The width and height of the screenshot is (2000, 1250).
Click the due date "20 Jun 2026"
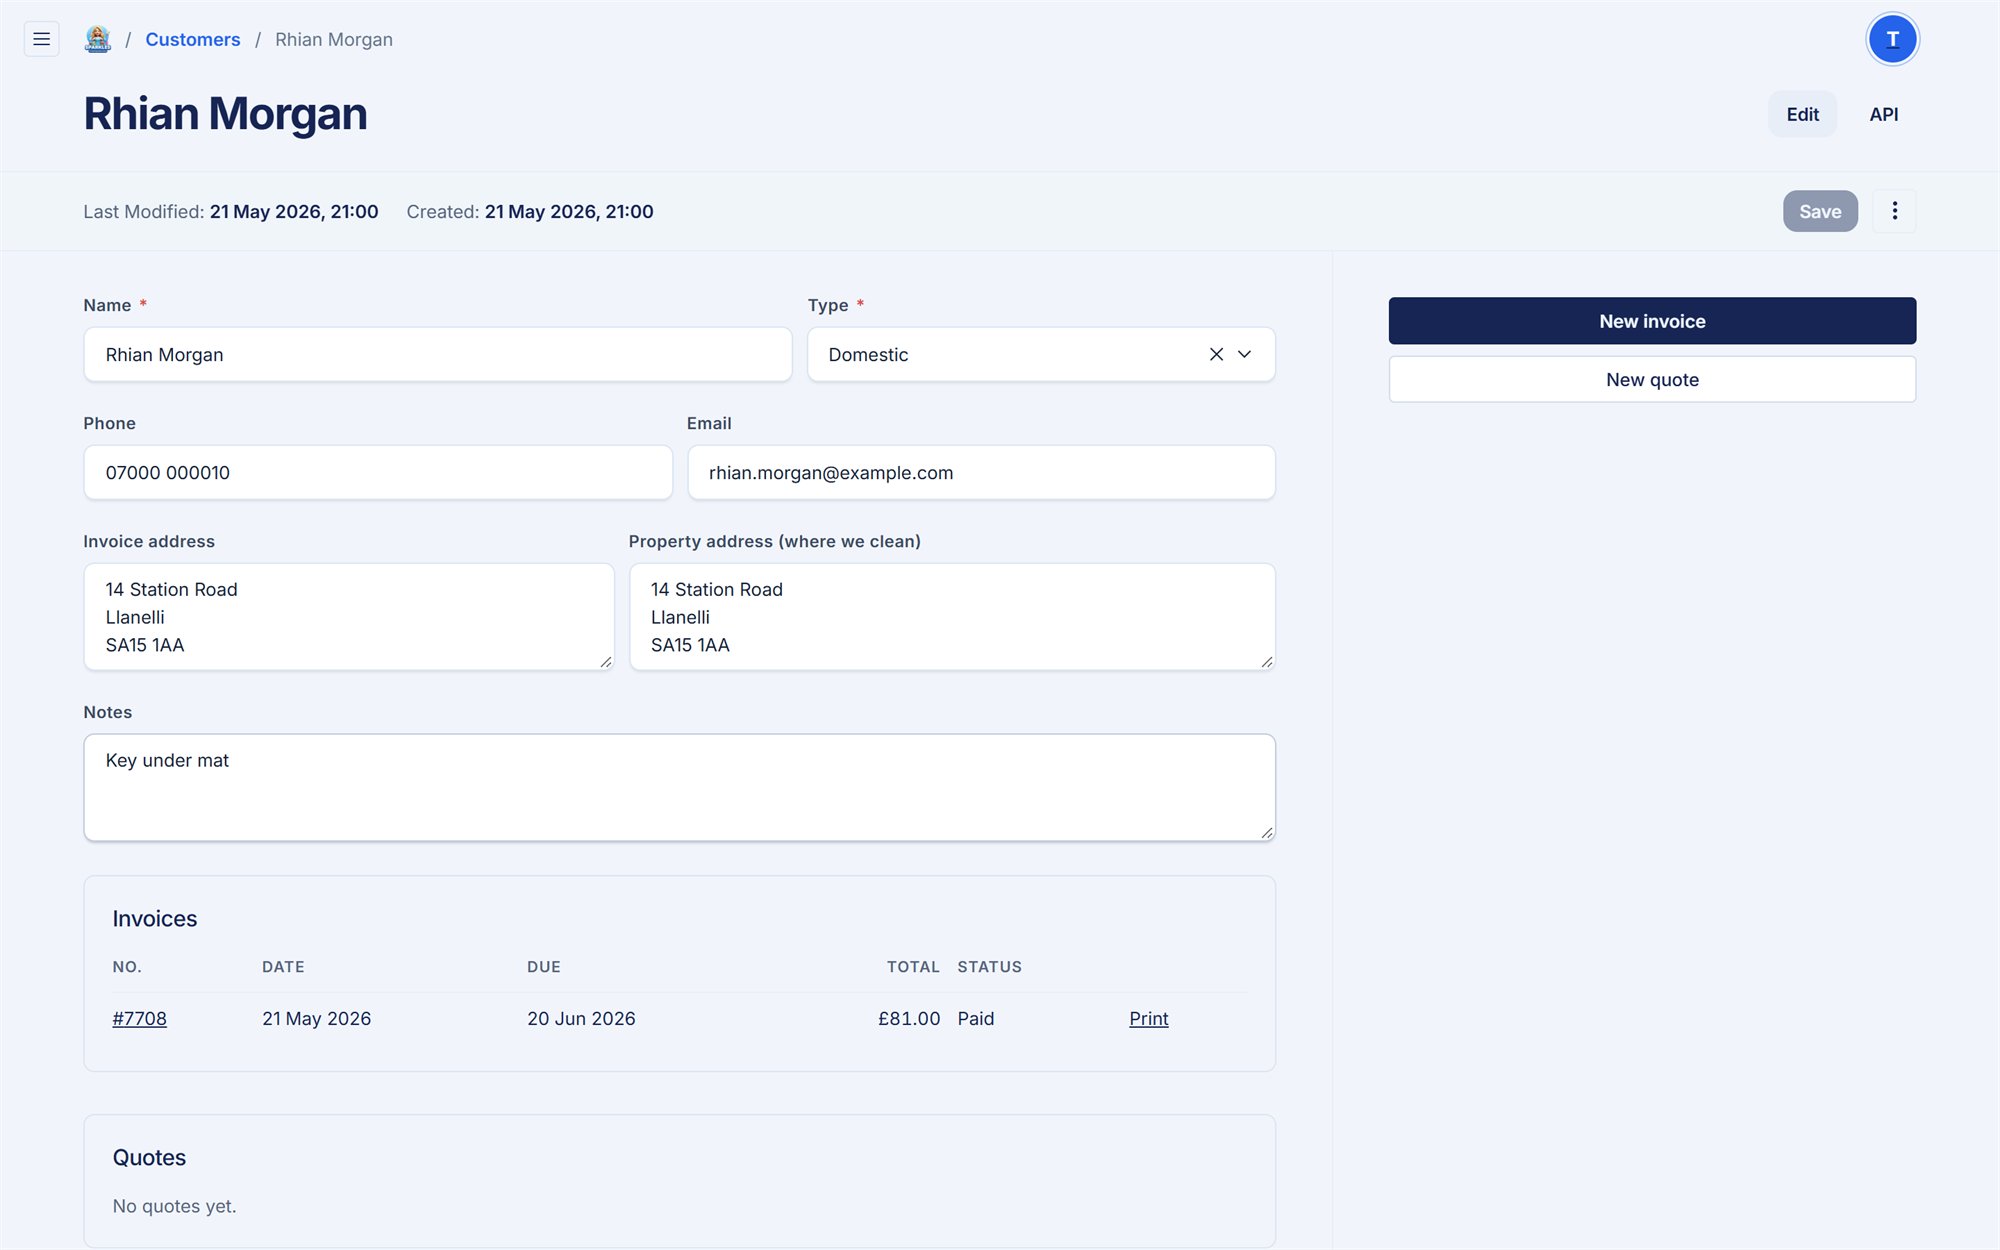(x=581, y=1018)
